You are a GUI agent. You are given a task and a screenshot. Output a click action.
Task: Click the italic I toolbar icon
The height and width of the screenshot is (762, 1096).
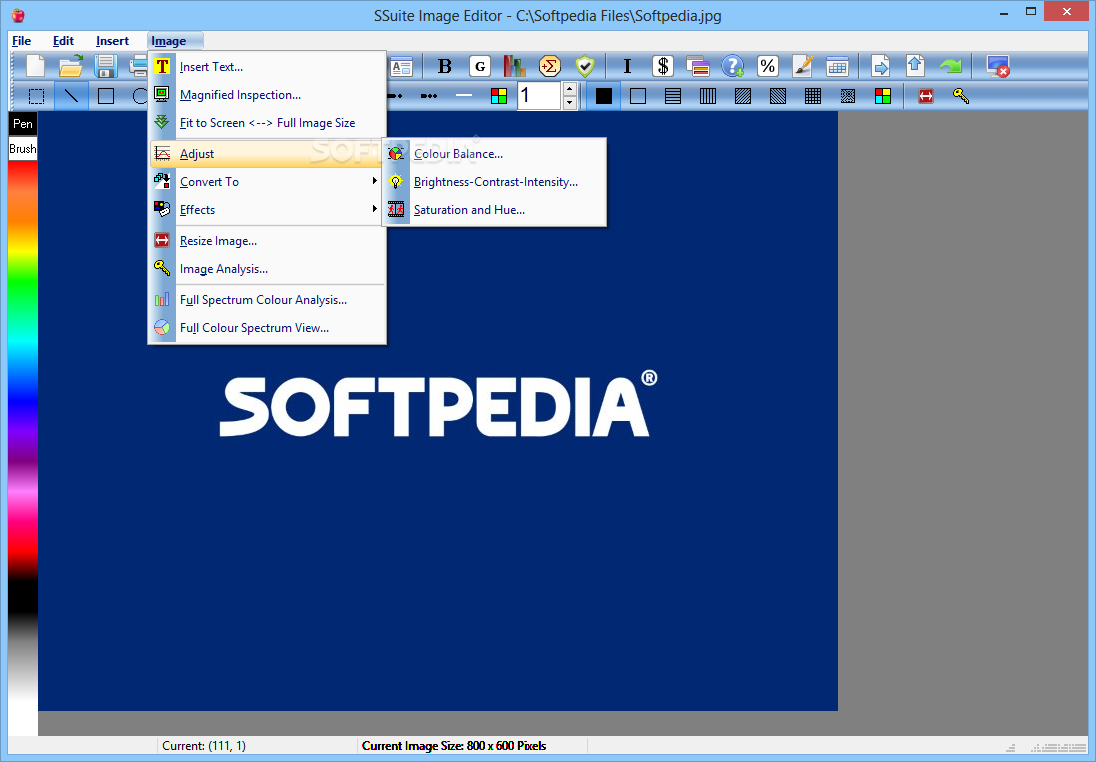pyautogui.click(x=627, y=66)
